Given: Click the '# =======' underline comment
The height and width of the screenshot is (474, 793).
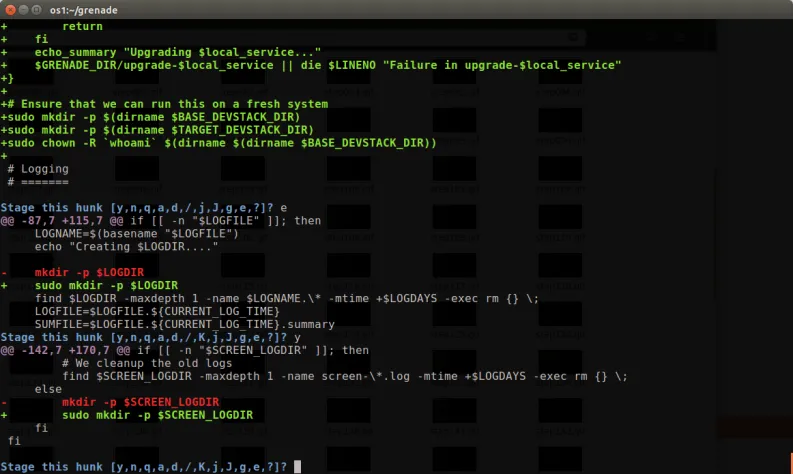Looking at the screenshot, I should (x=38, y=182).
